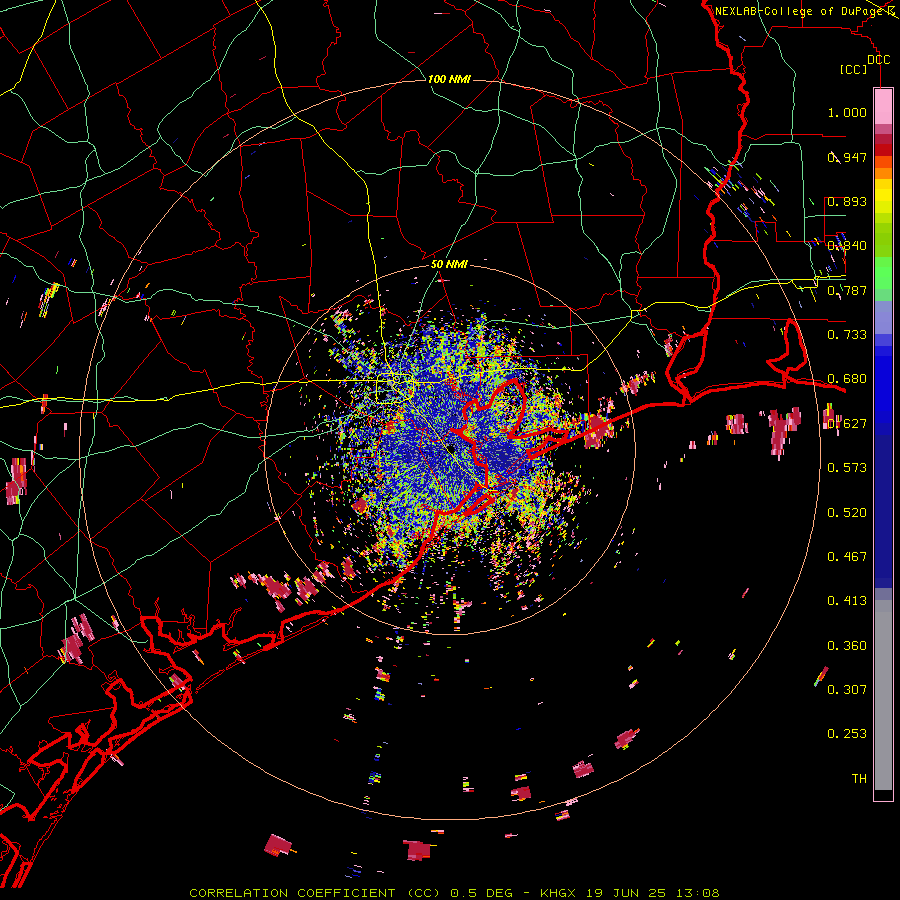Click the 1.000 value on color scale
The width and height of the screenshot is (900, 900).
[x=847, y=112]
